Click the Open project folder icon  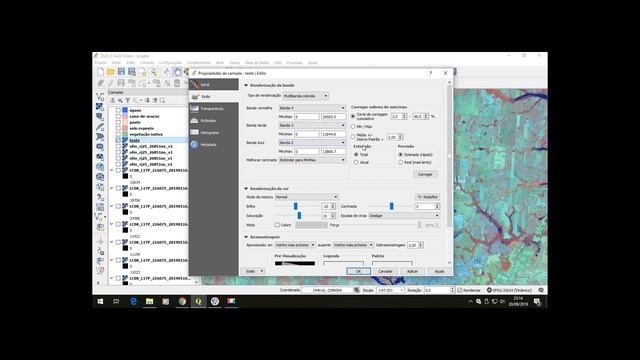coord(111,72)
